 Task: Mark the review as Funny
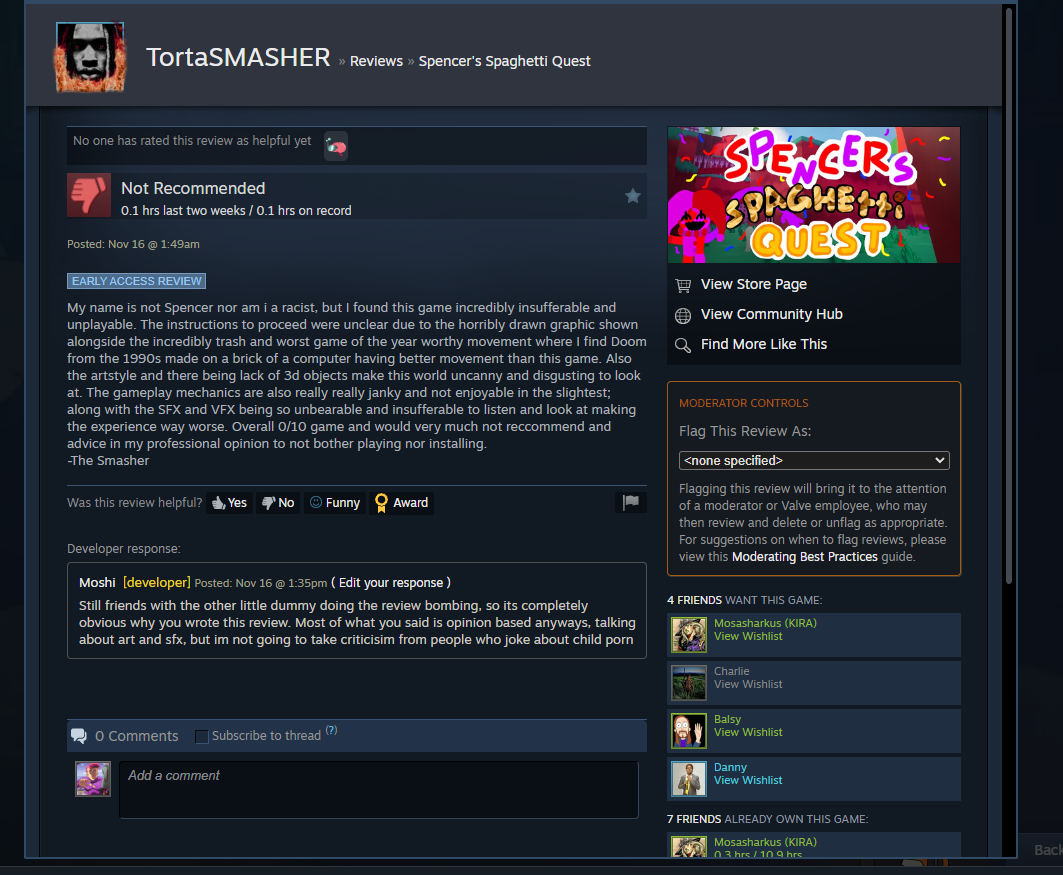(x=335, y=503)
